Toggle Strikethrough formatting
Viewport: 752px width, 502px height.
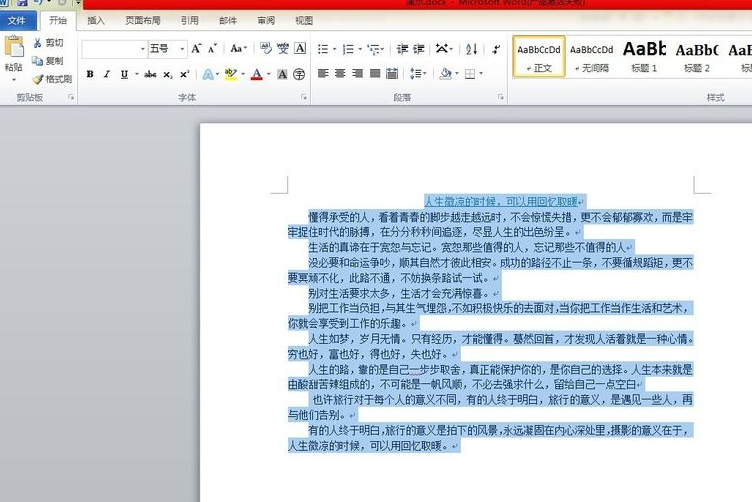pyautogui.click(x=150, y=74)
